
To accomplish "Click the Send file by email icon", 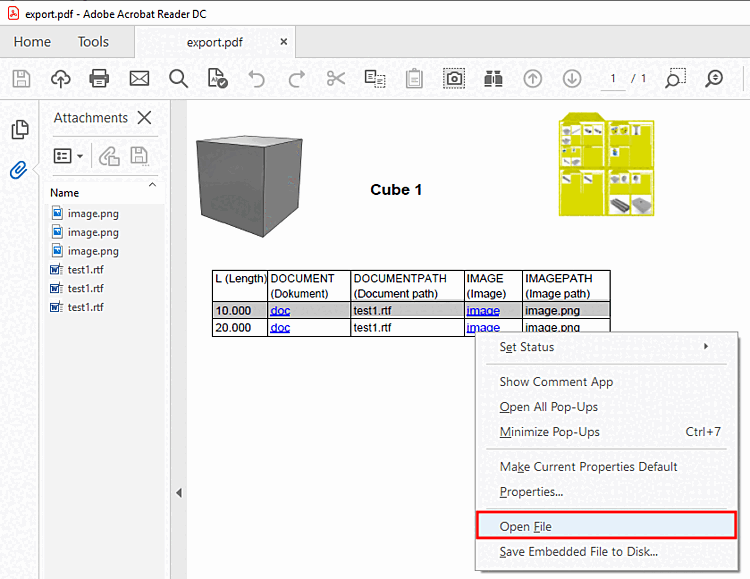I will tap(139, 78).
